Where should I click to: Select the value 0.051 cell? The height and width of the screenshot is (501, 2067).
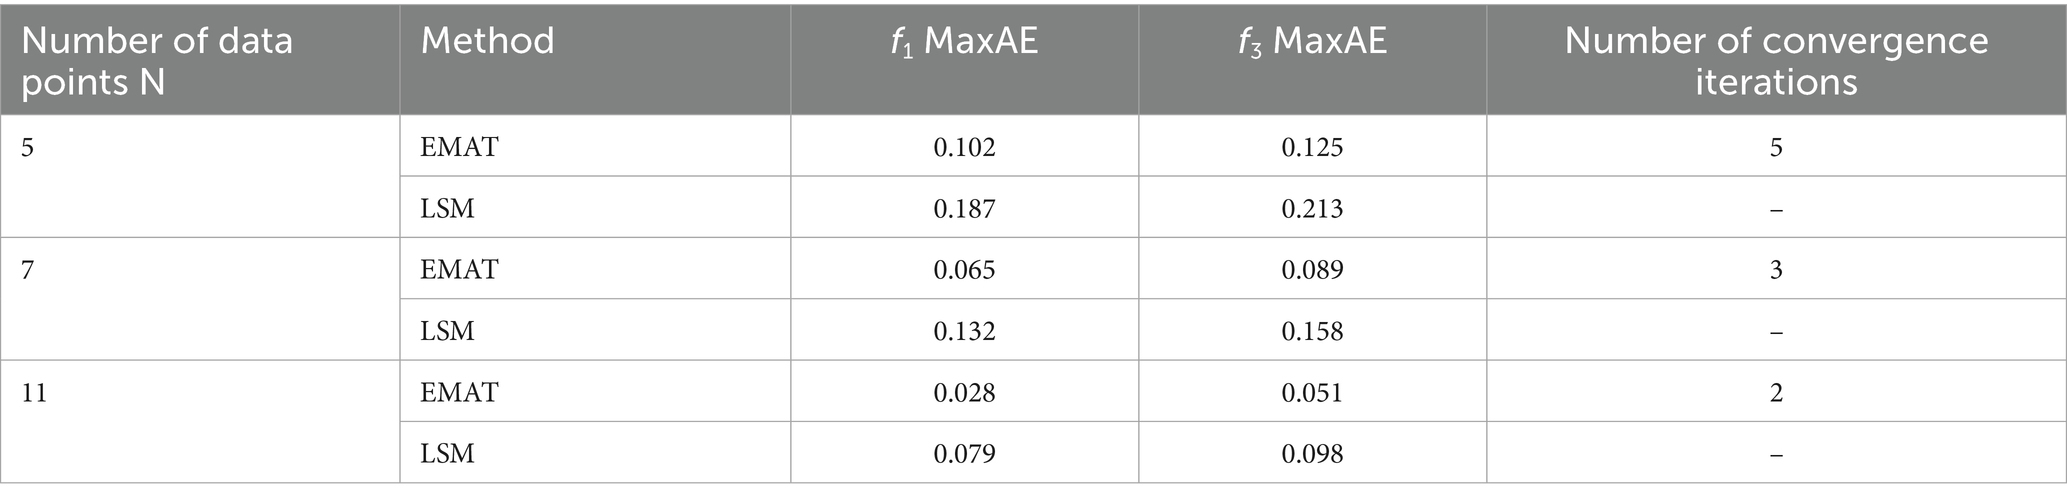tap(1313, 391)
